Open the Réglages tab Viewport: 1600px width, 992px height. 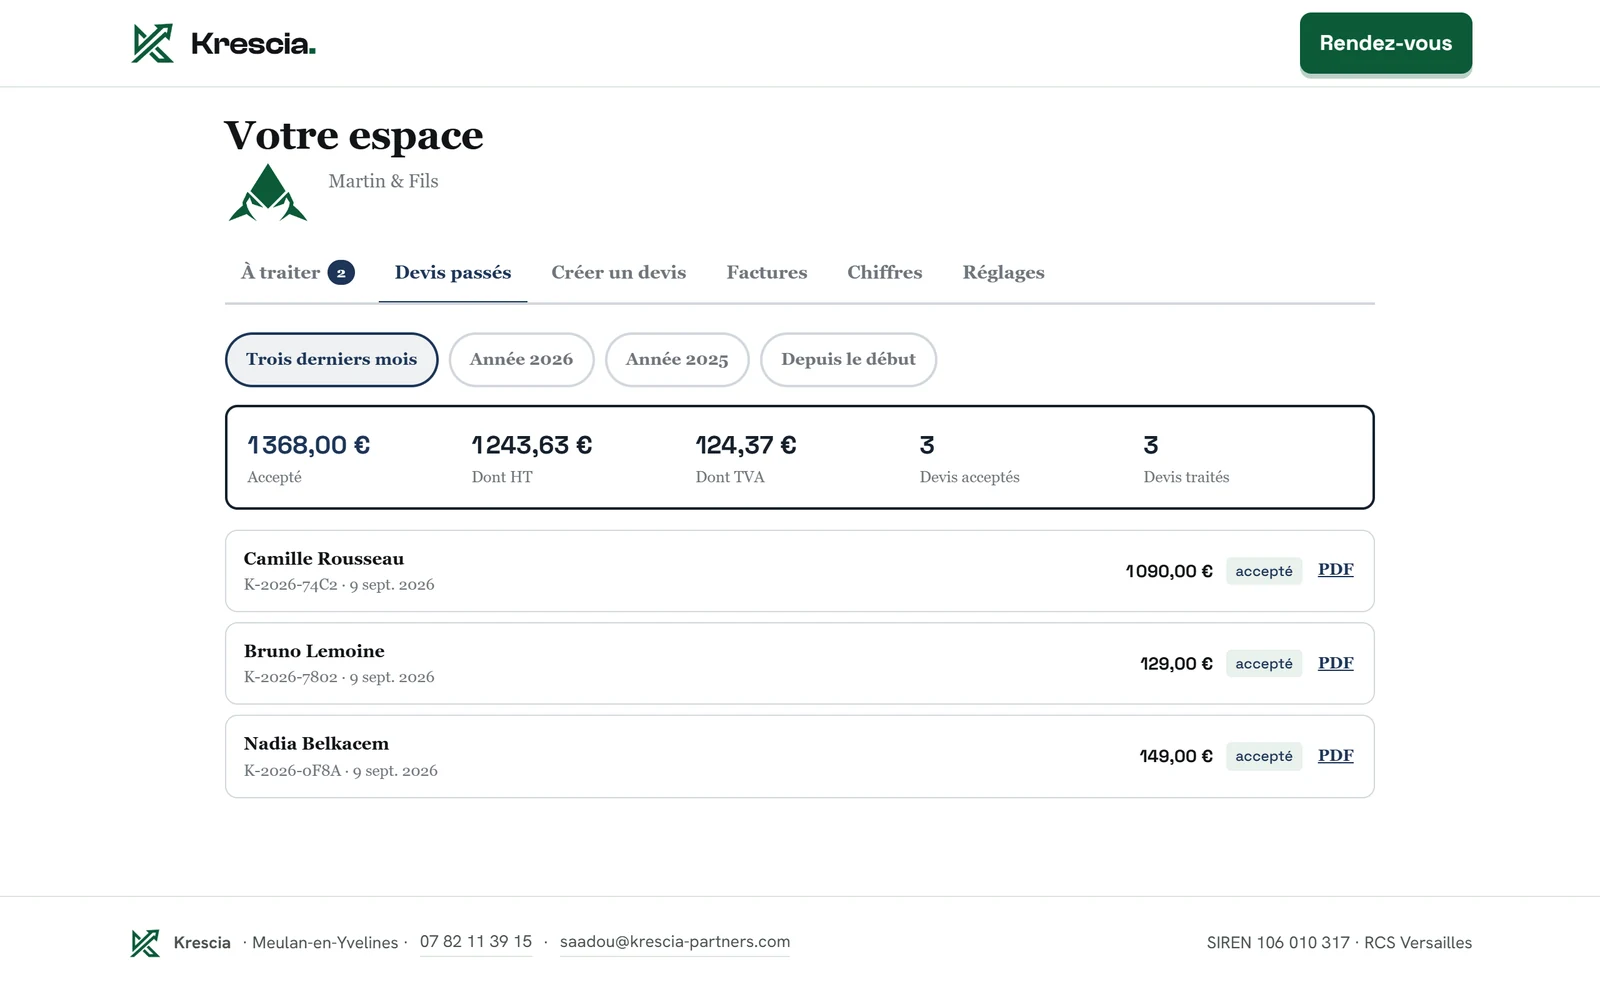pos(1003,273)
